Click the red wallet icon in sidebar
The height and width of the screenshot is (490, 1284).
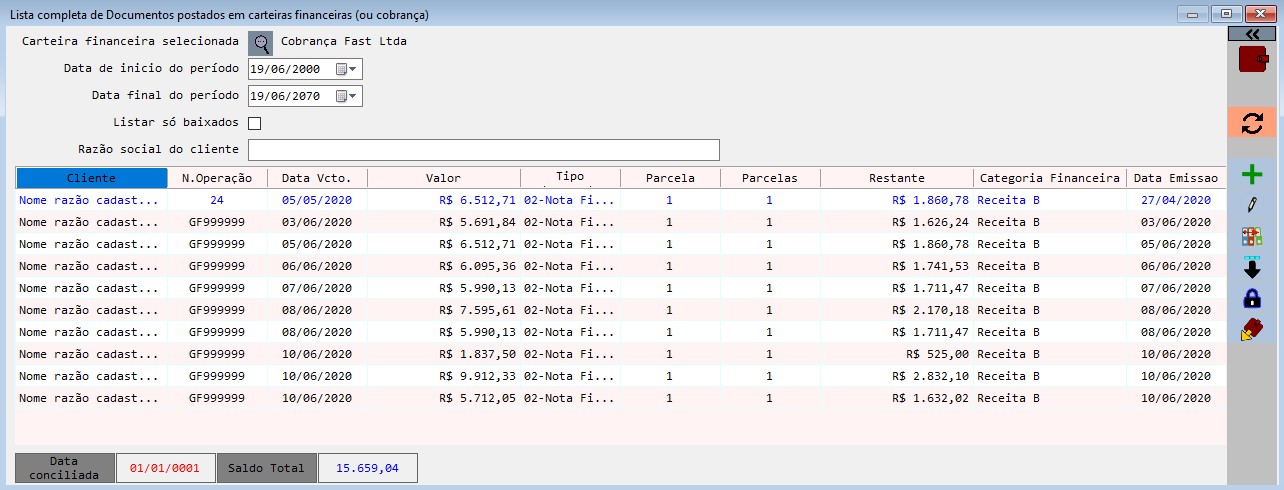tap(1252, 60)
